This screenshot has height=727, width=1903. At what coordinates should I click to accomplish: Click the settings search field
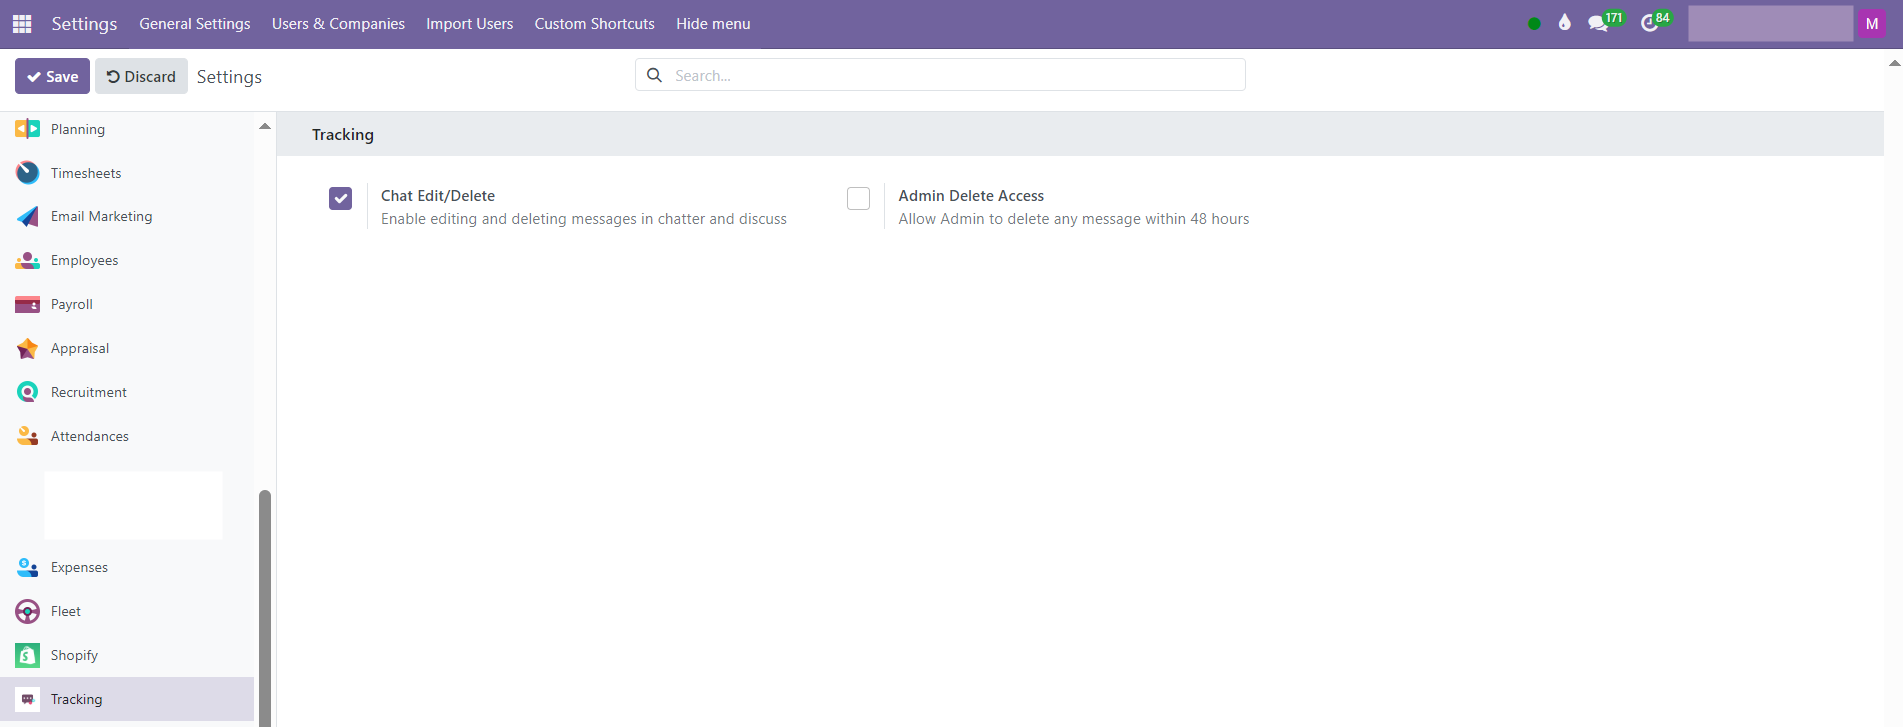point(940,75)
